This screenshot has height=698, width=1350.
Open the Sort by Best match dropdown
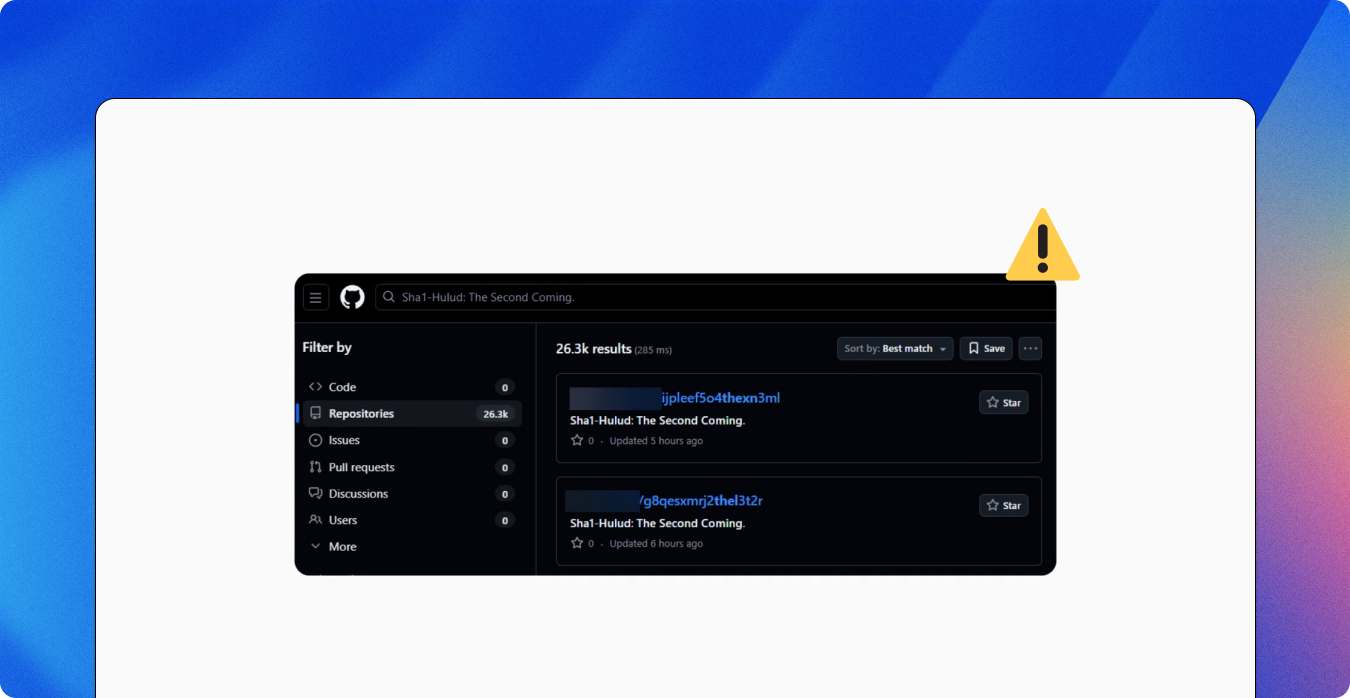point(895,349)
